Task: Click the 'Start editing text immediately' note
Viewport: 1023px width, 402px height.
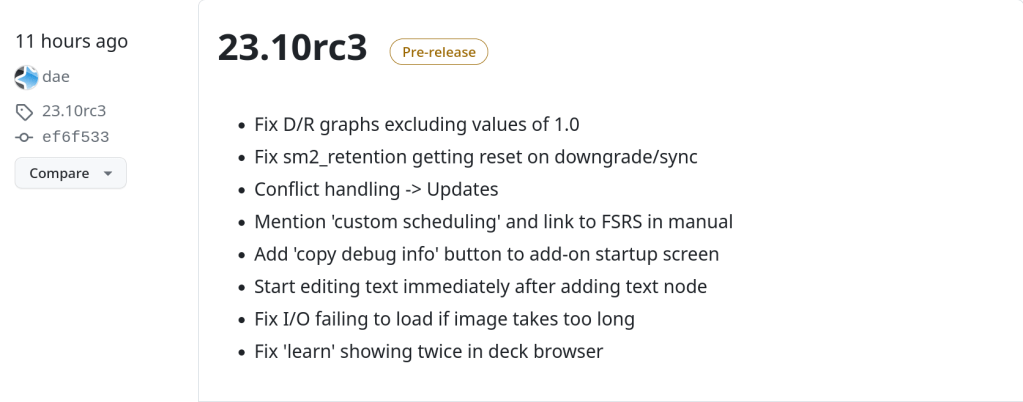Action: click(x=481, y=286)
